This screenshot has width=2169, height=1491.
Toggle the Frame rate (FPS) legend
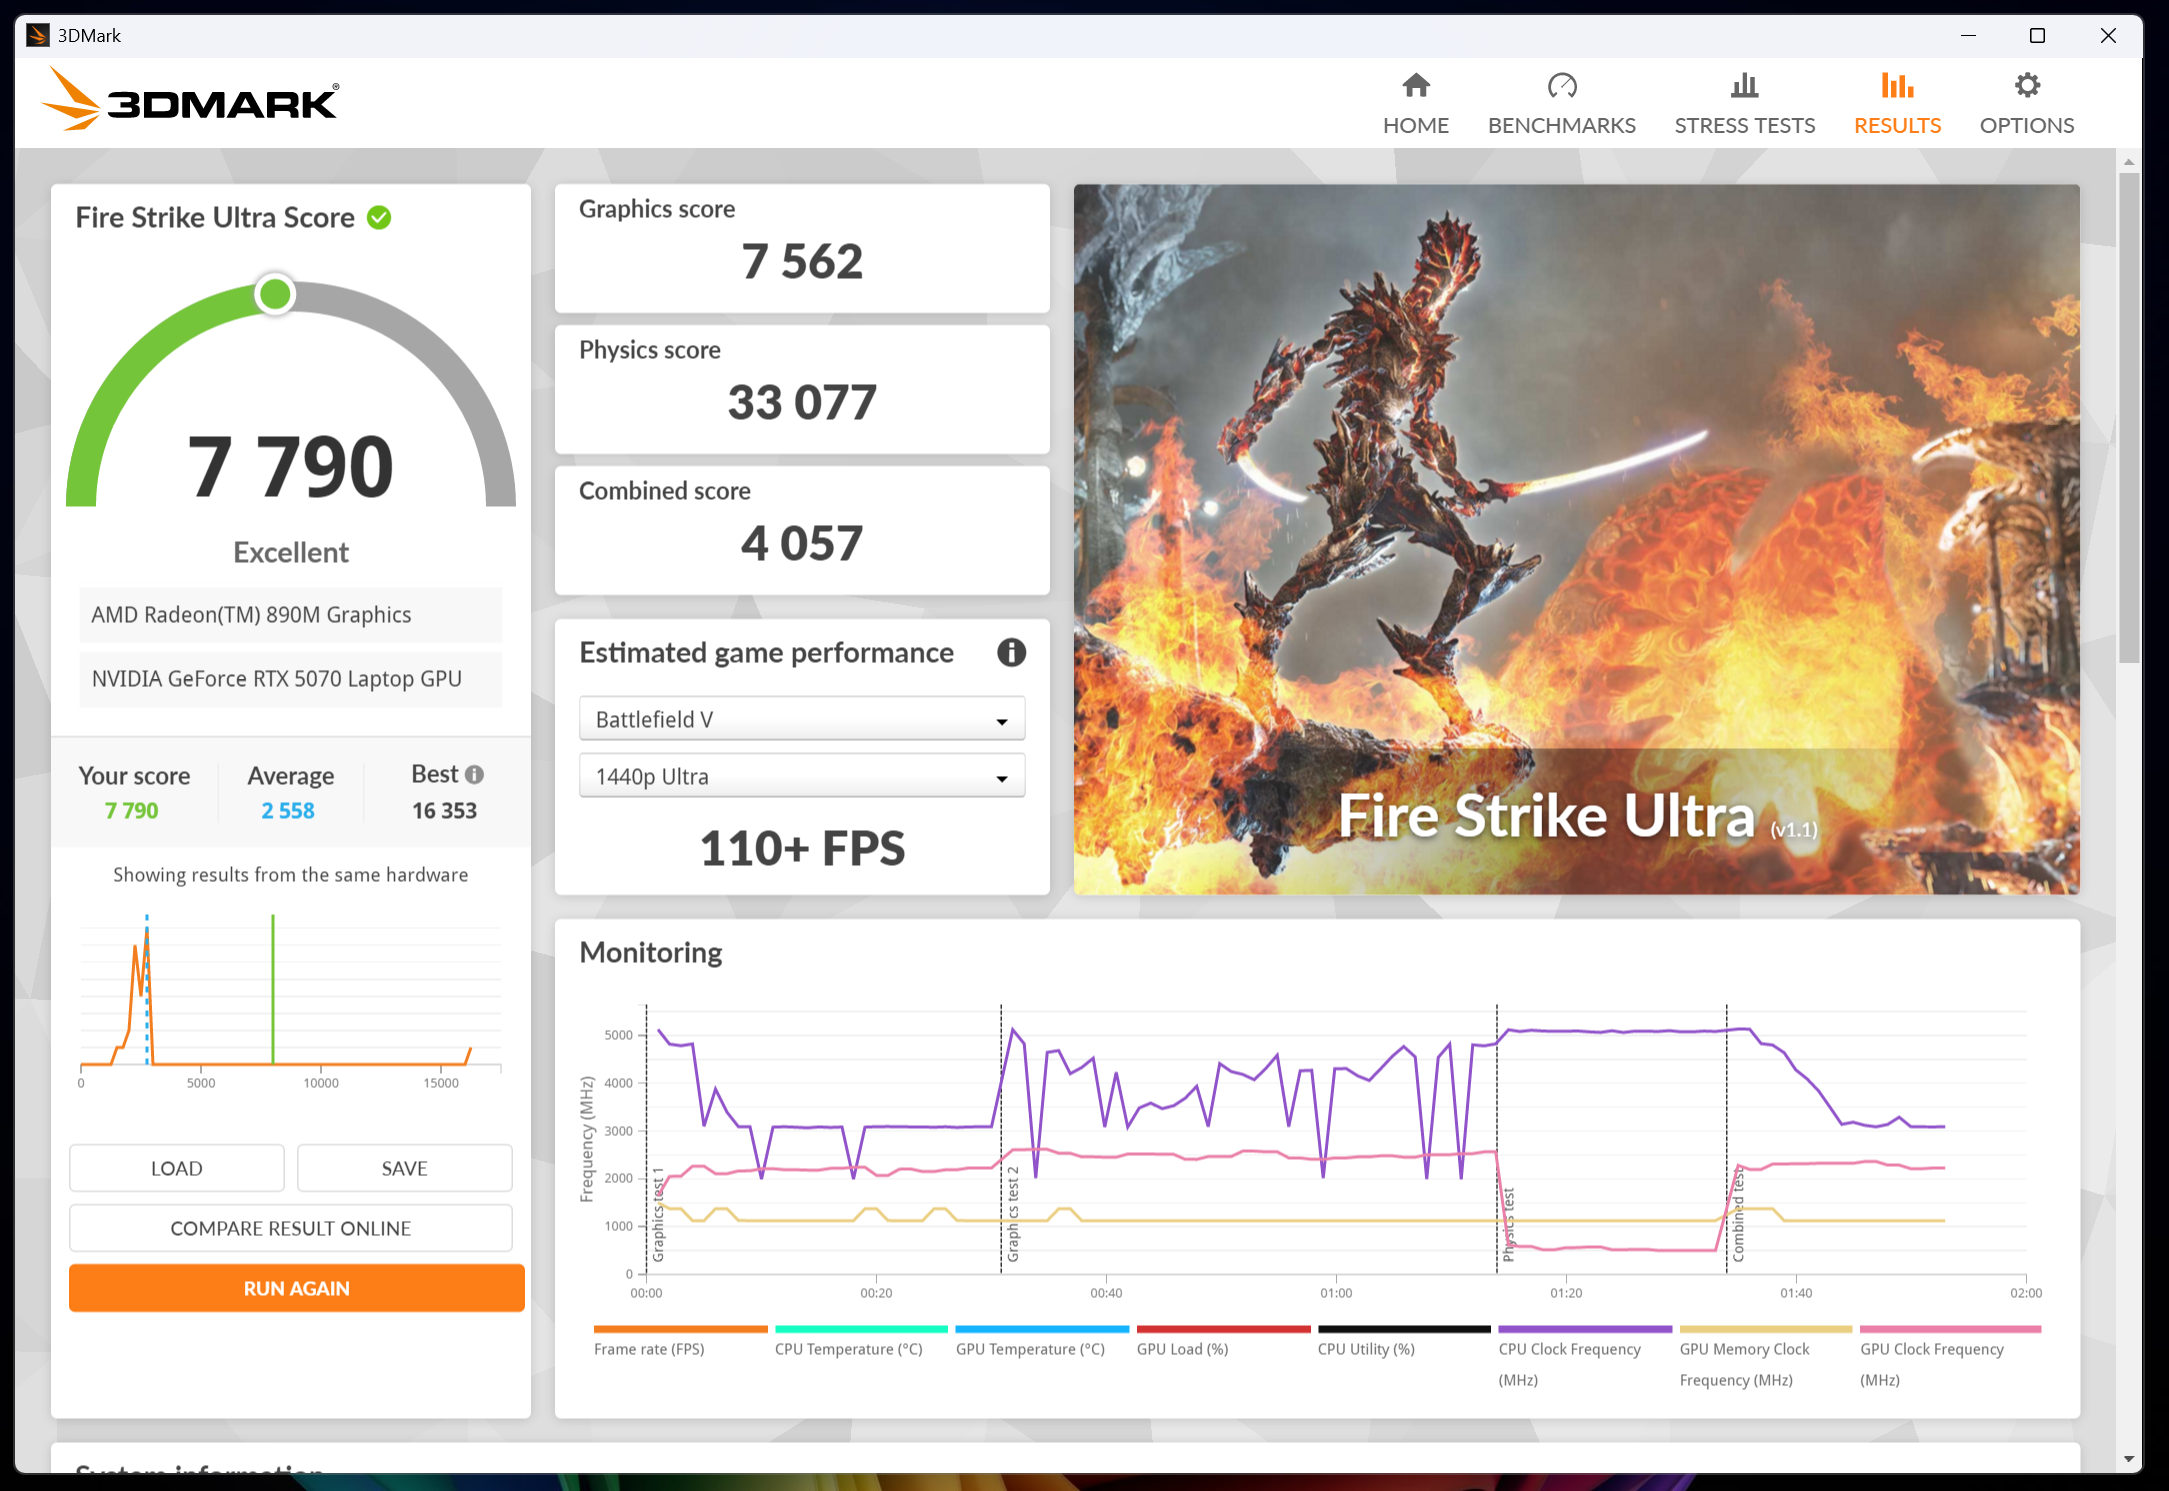click(680, 1341)
